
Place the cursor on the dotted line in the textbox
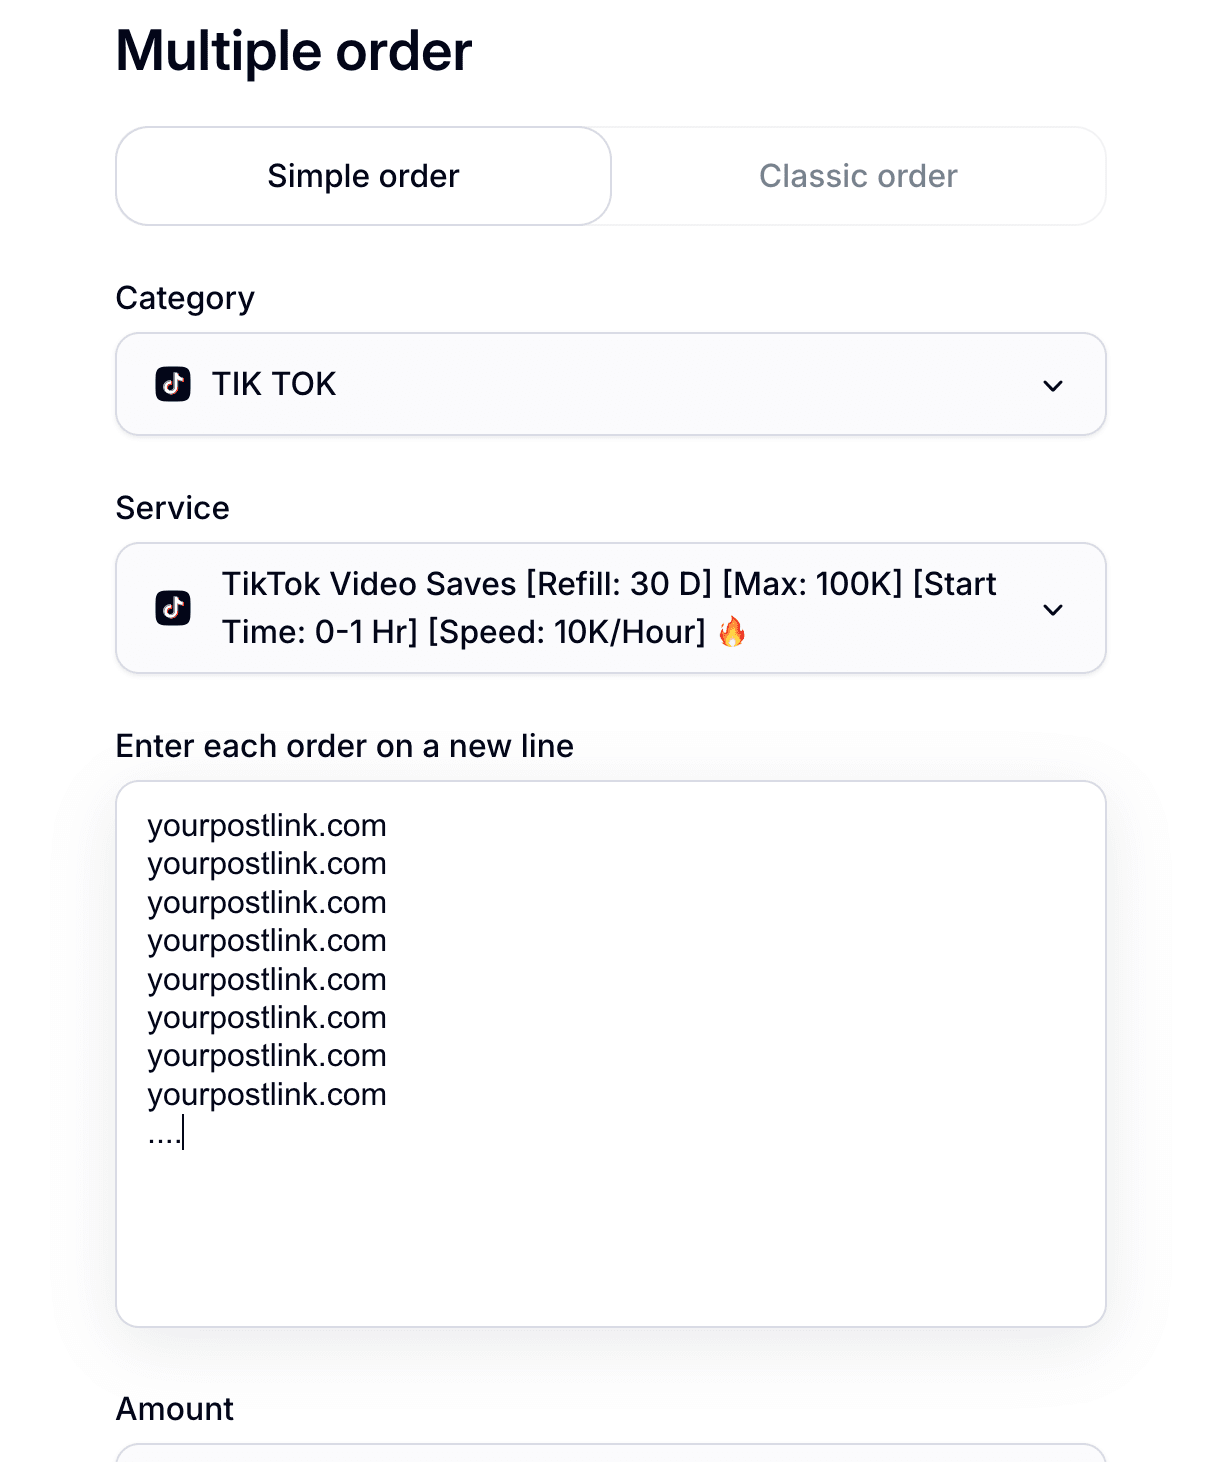(165, 1132)
